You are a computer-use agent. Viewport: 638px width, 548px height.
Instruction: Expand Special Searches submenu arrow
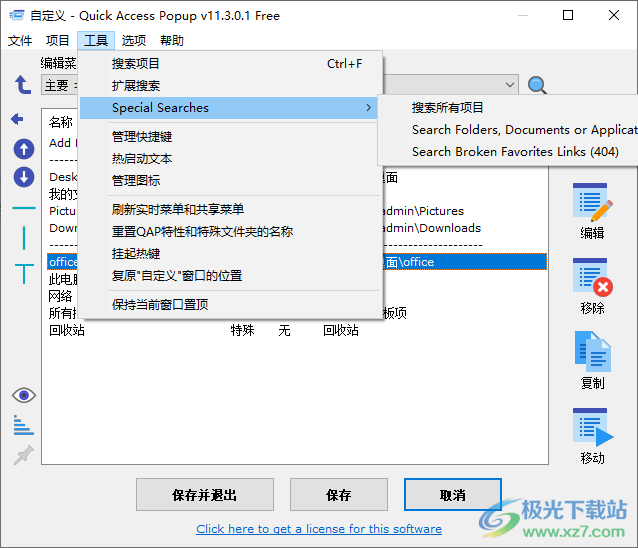[x=368, y=108]
